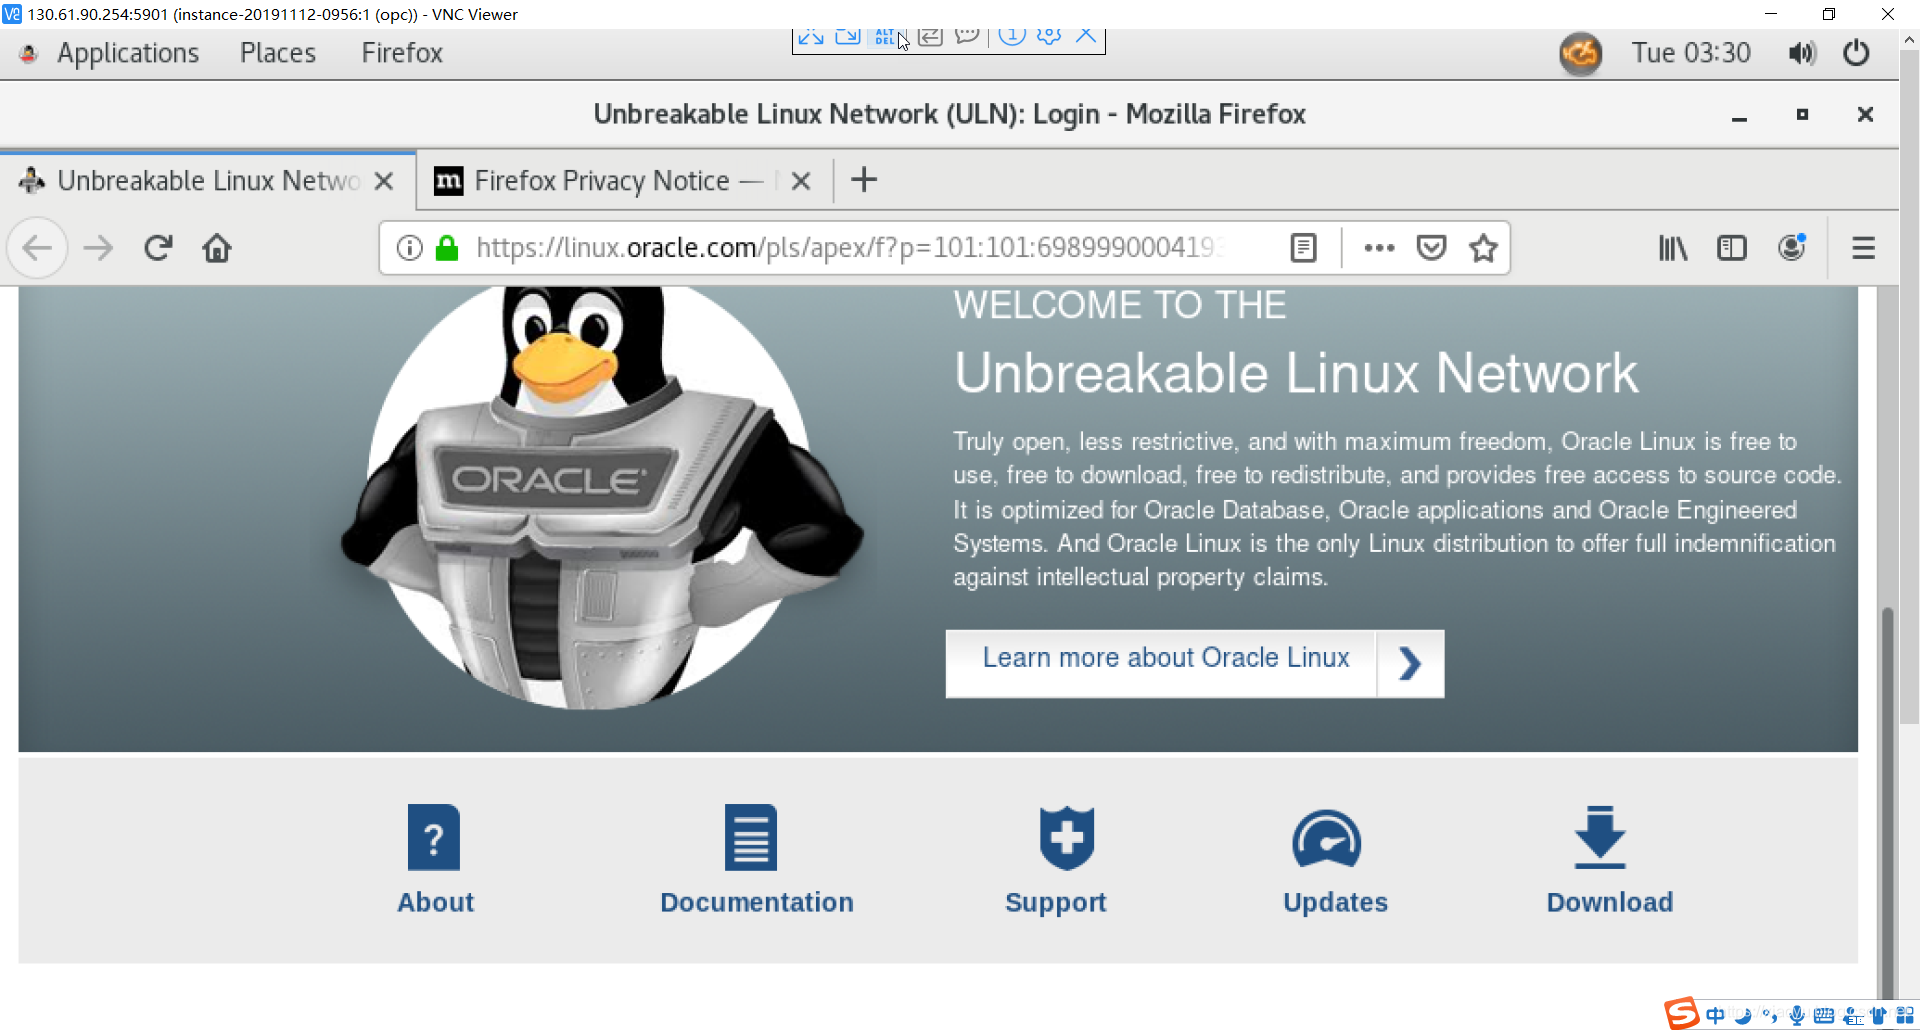
Task: Toggle Reader View icon in address bar
Action: (1304, 248)
